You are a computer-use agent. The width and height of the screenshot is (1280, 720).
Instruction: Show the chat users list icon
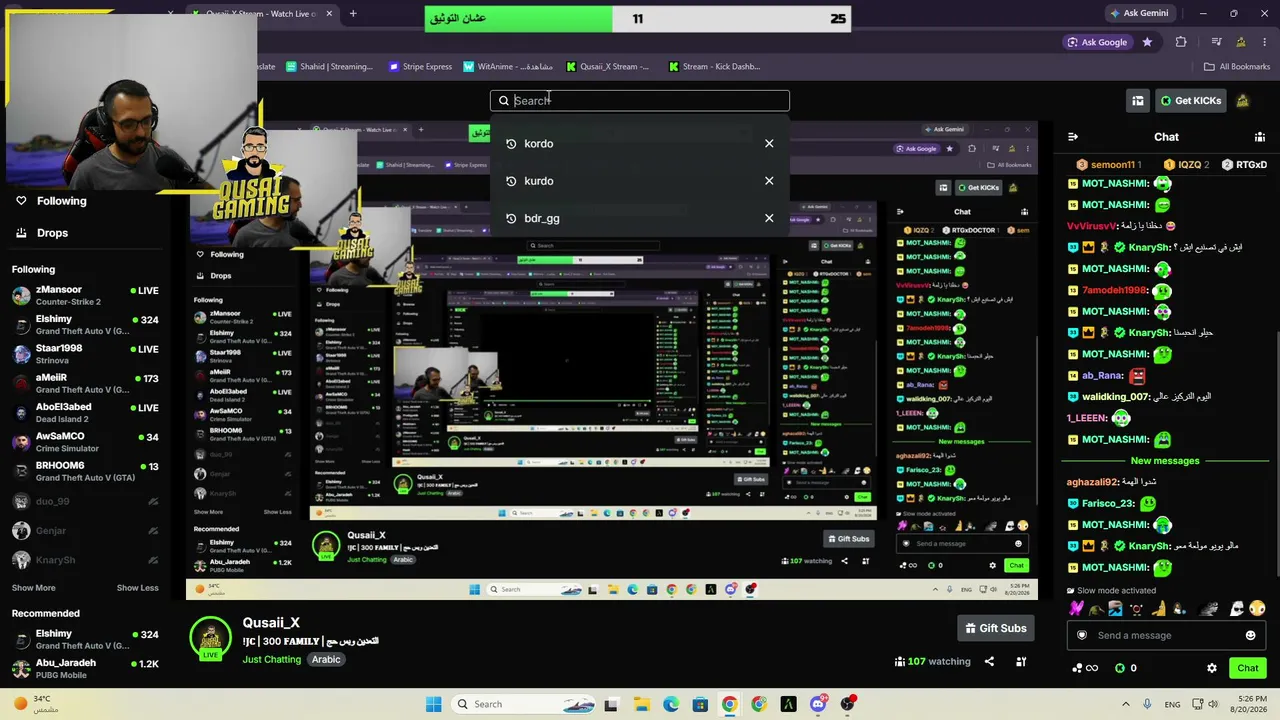click(1260, 137)
